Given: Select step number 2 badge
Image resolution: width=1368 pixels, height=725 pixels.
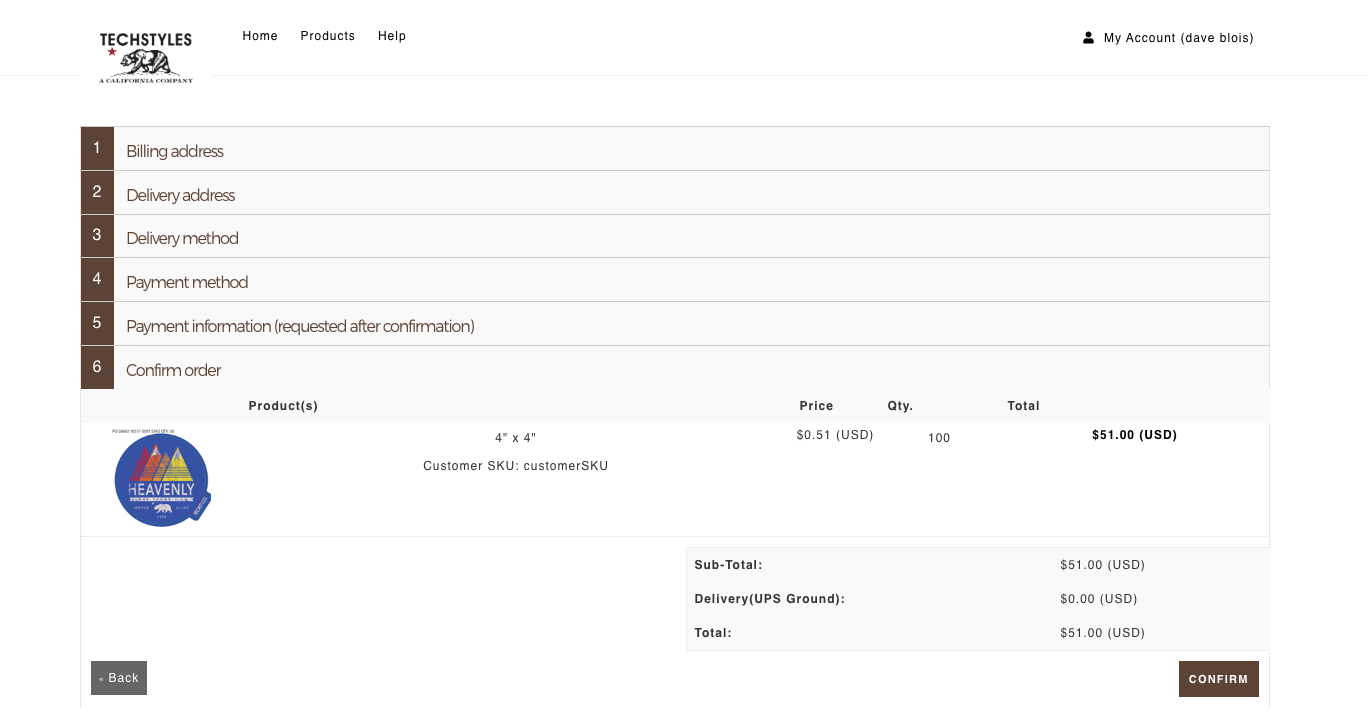Looking at the screenshot, I should click(97, 192).
